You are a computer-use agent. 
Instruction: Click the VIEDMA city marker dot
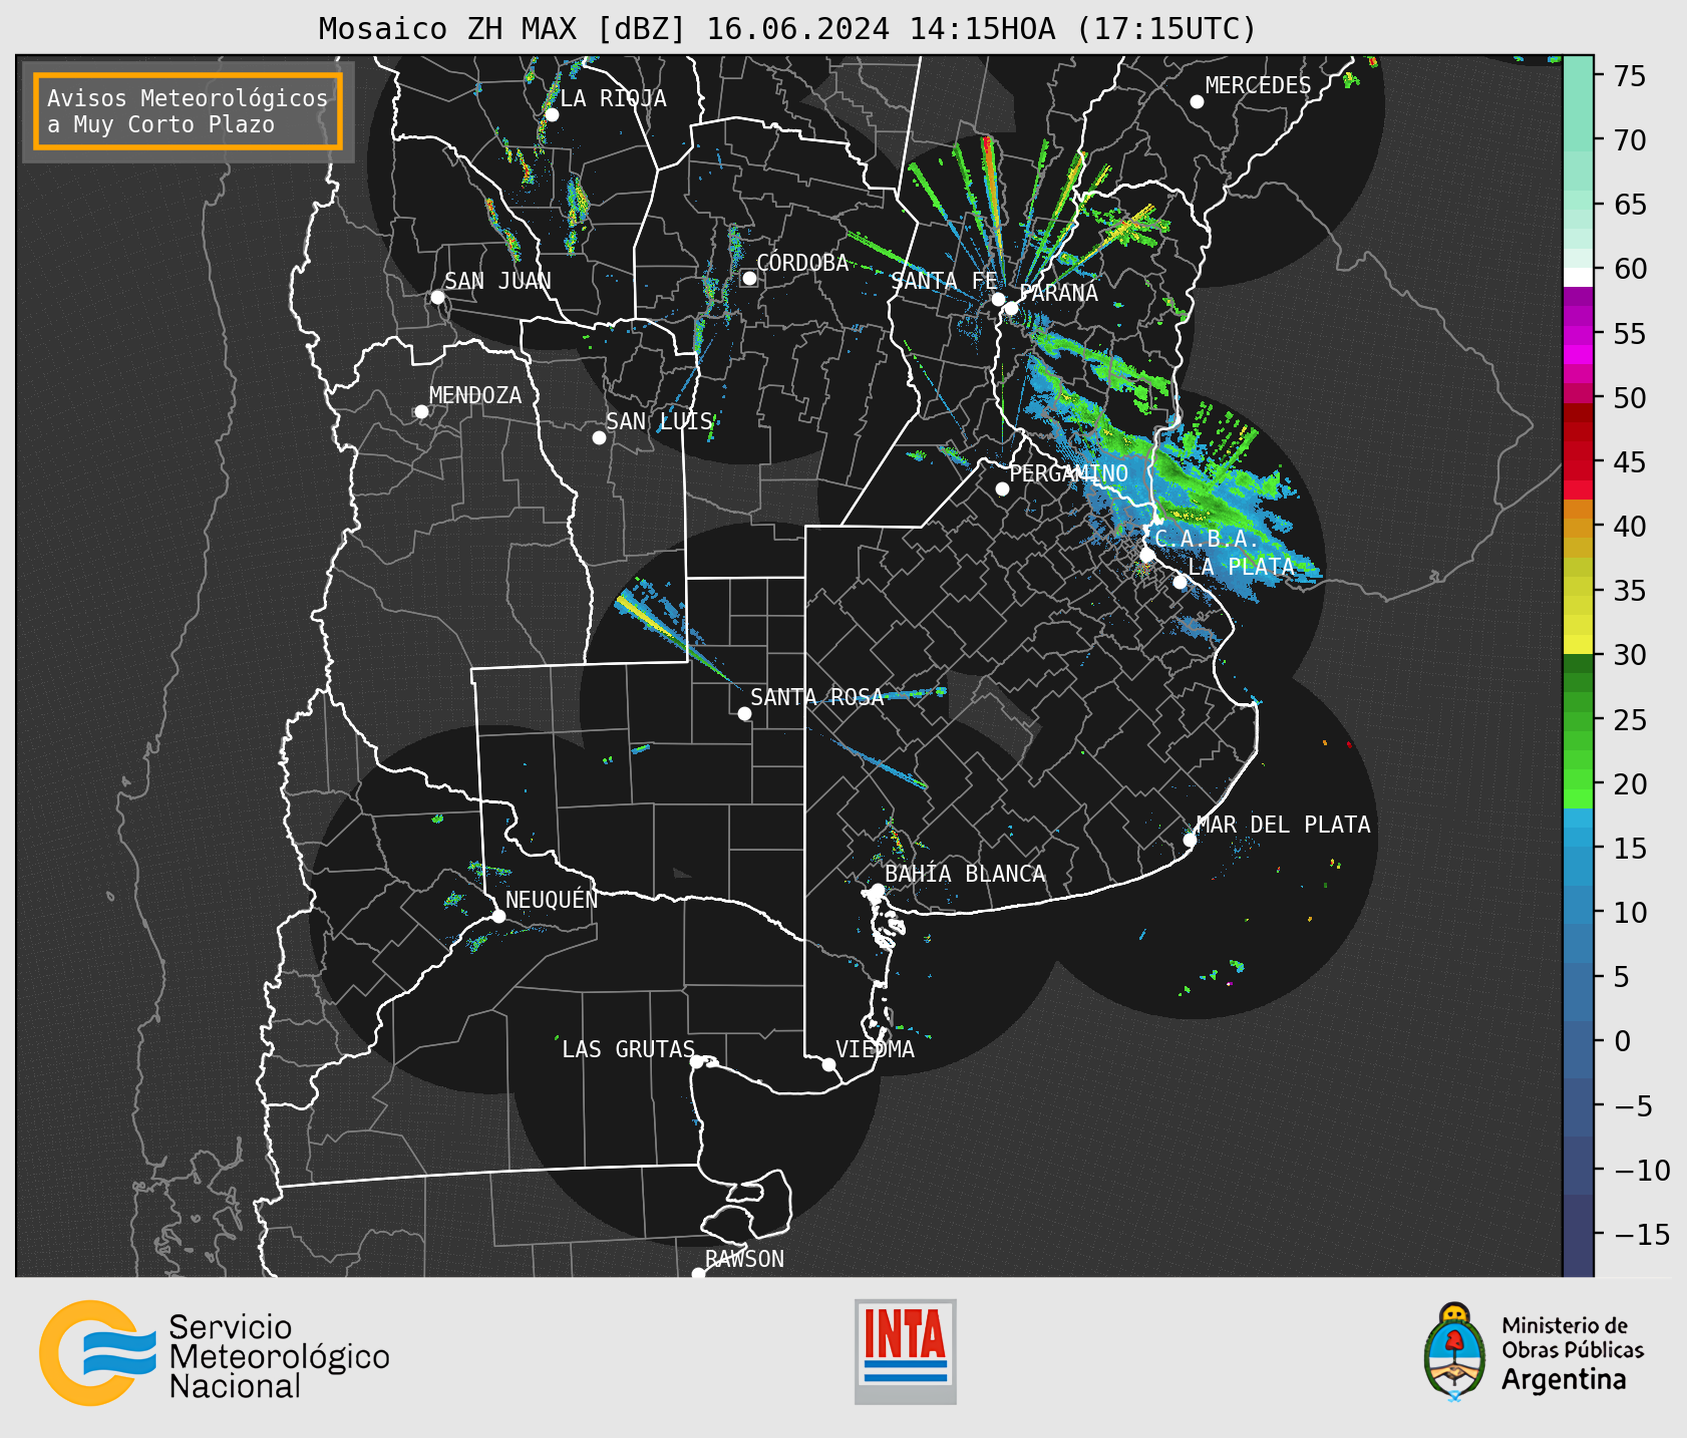pyautogui.click(x=829, y=1065)
